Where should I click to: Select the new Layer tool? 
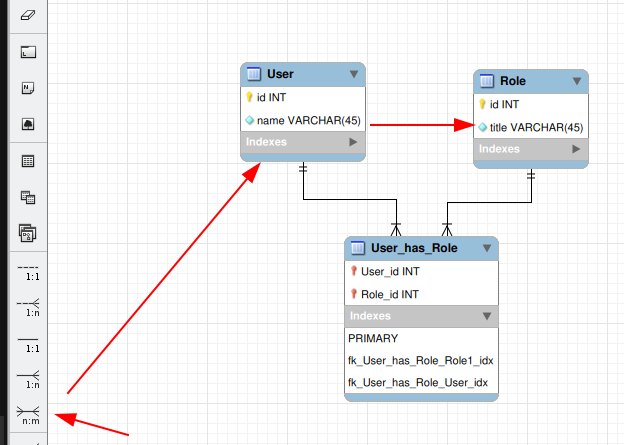tap(27, 52)
